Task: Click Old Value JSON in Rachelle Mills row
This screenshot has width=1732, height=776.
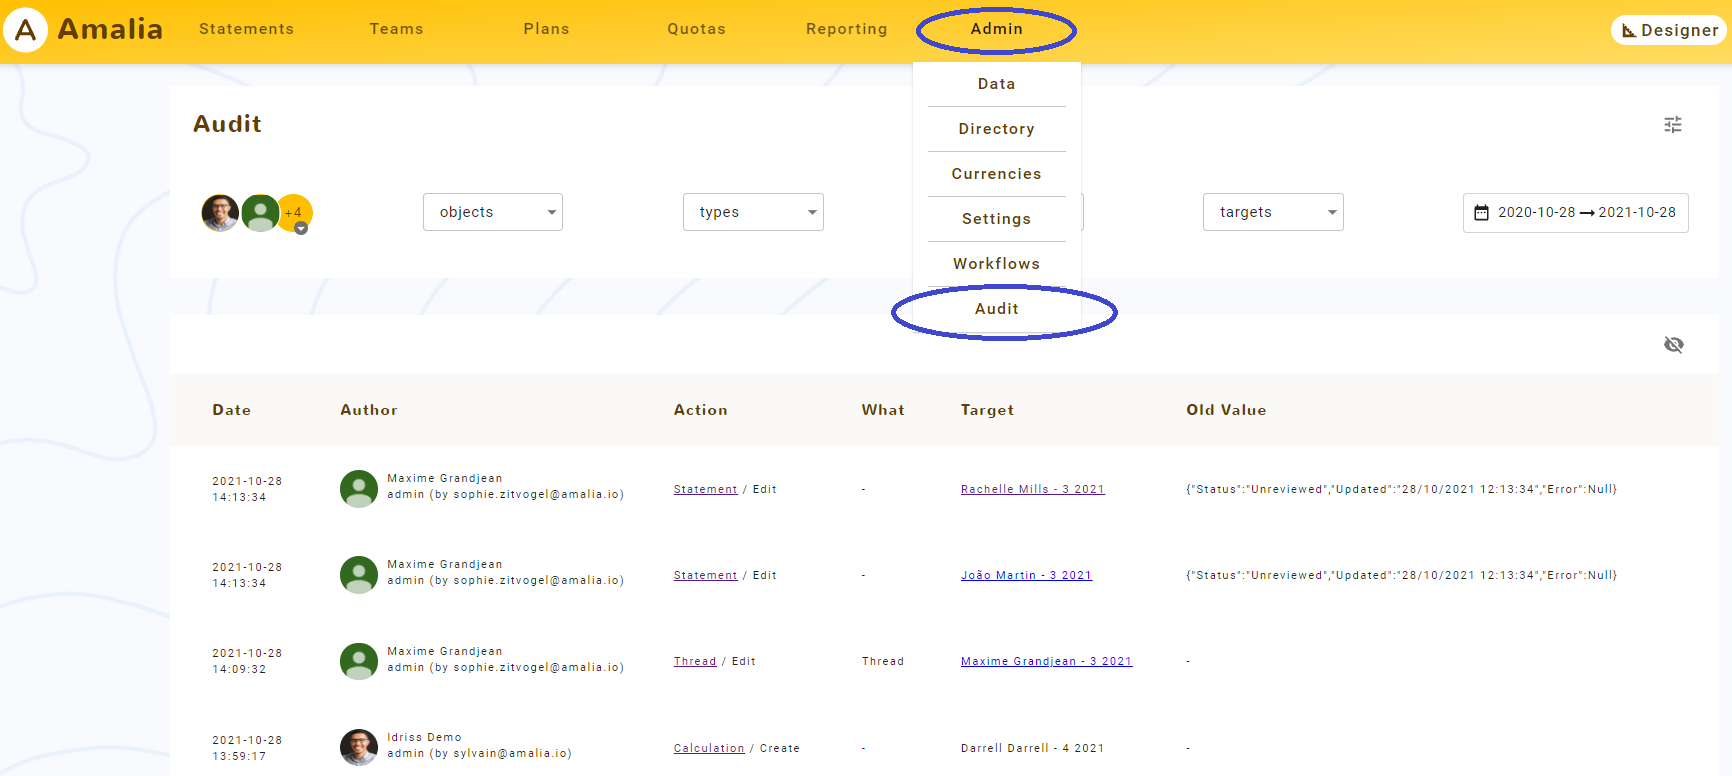Action: pyautogui.click(x=1402, y=489)
